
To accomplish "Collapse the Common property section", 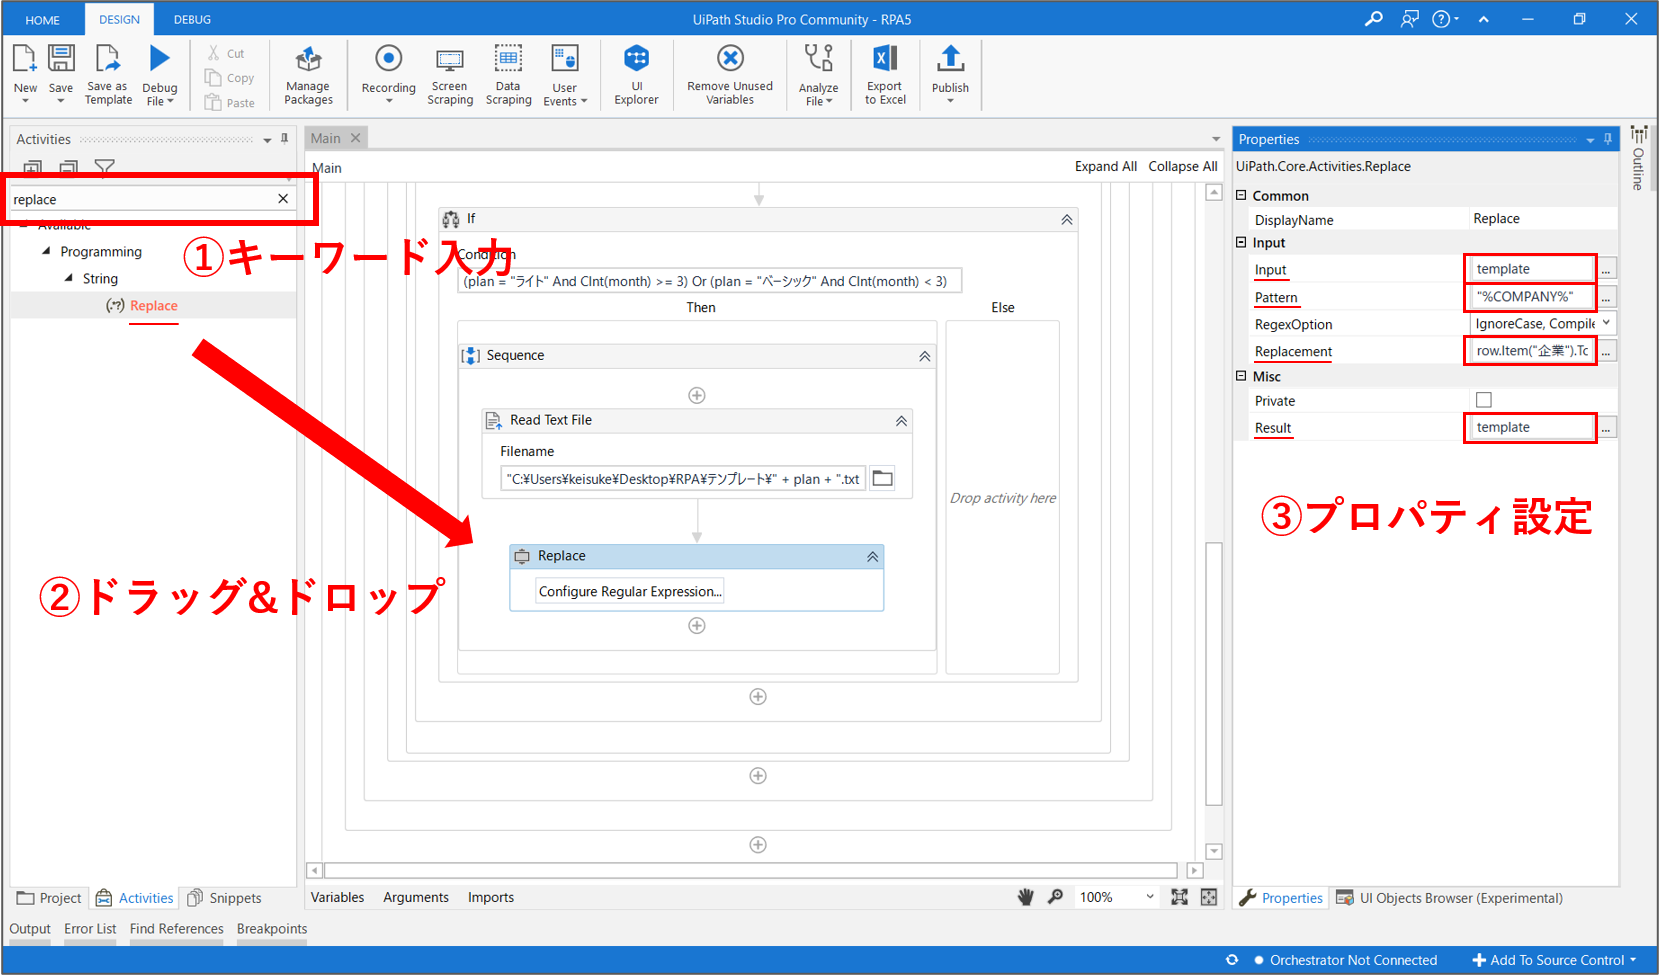I will tap(1242, 196).
